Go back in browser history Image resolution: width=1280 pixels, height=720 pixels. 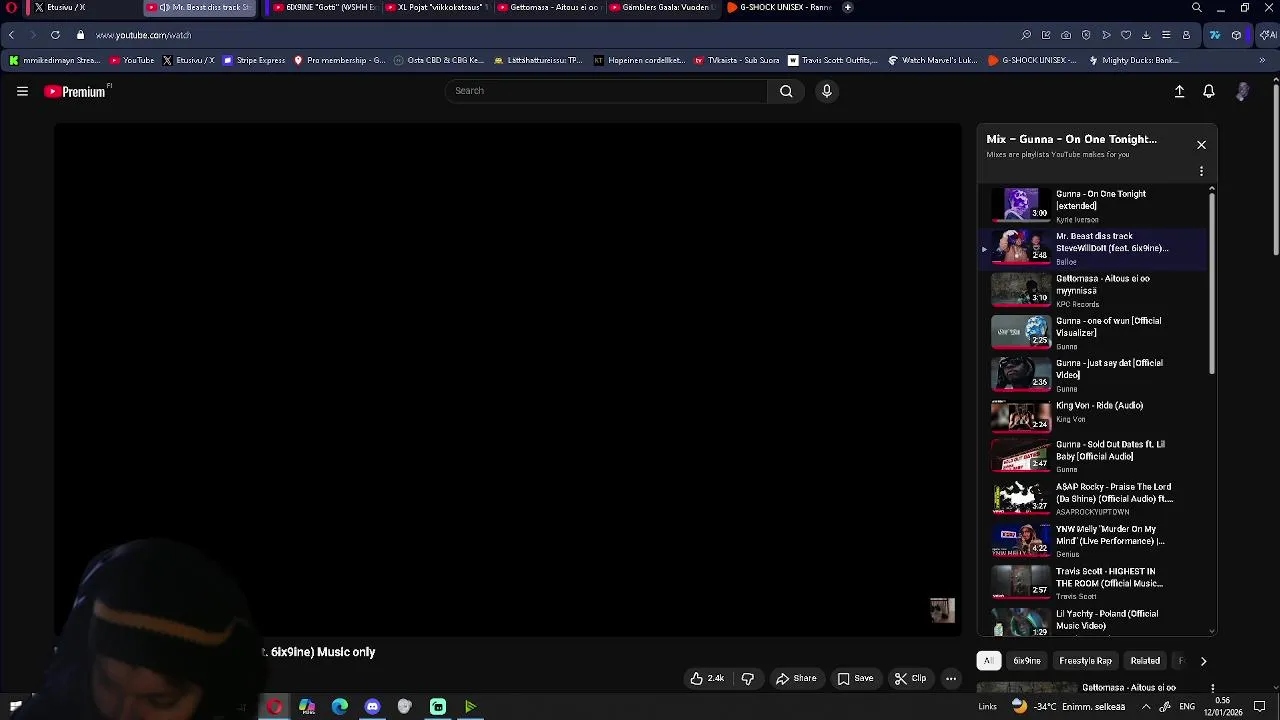(11, 35)
